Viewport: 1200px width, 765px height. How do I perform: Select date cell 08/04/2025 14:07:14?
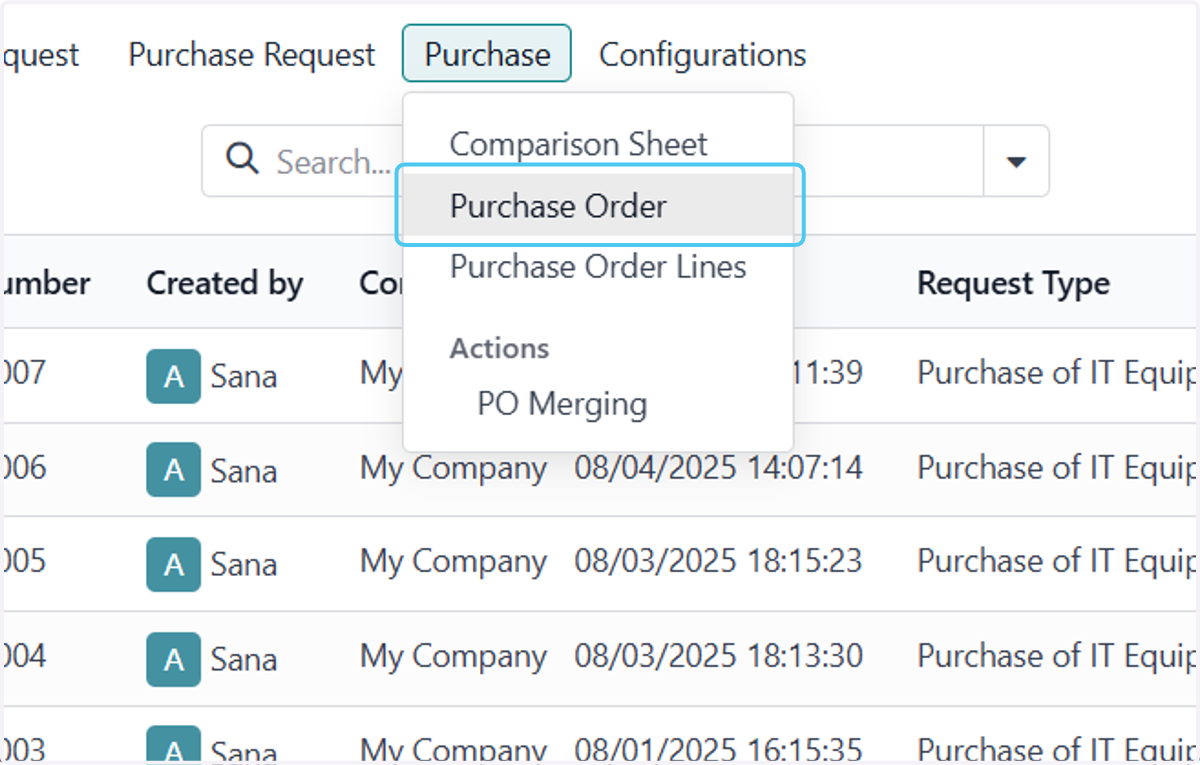pyautogui.click(x=718, y=467)
